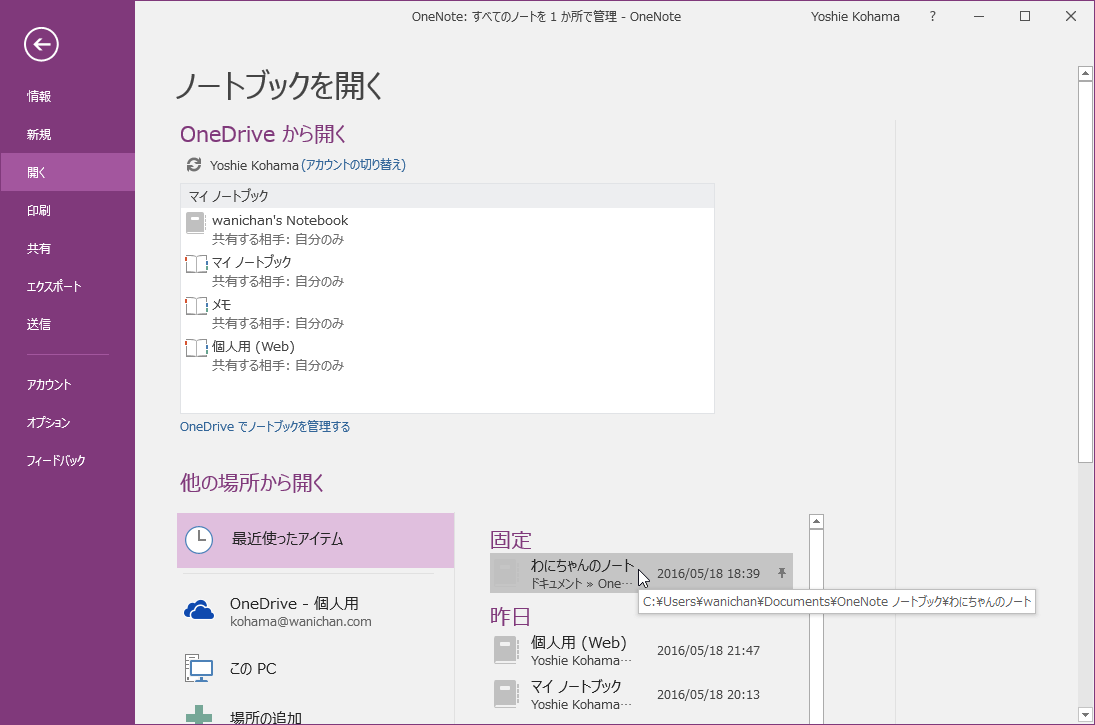
Task: Click the Yoshie Kohama name in title bar
Action: pyautogui.click(x=855, y=17)
